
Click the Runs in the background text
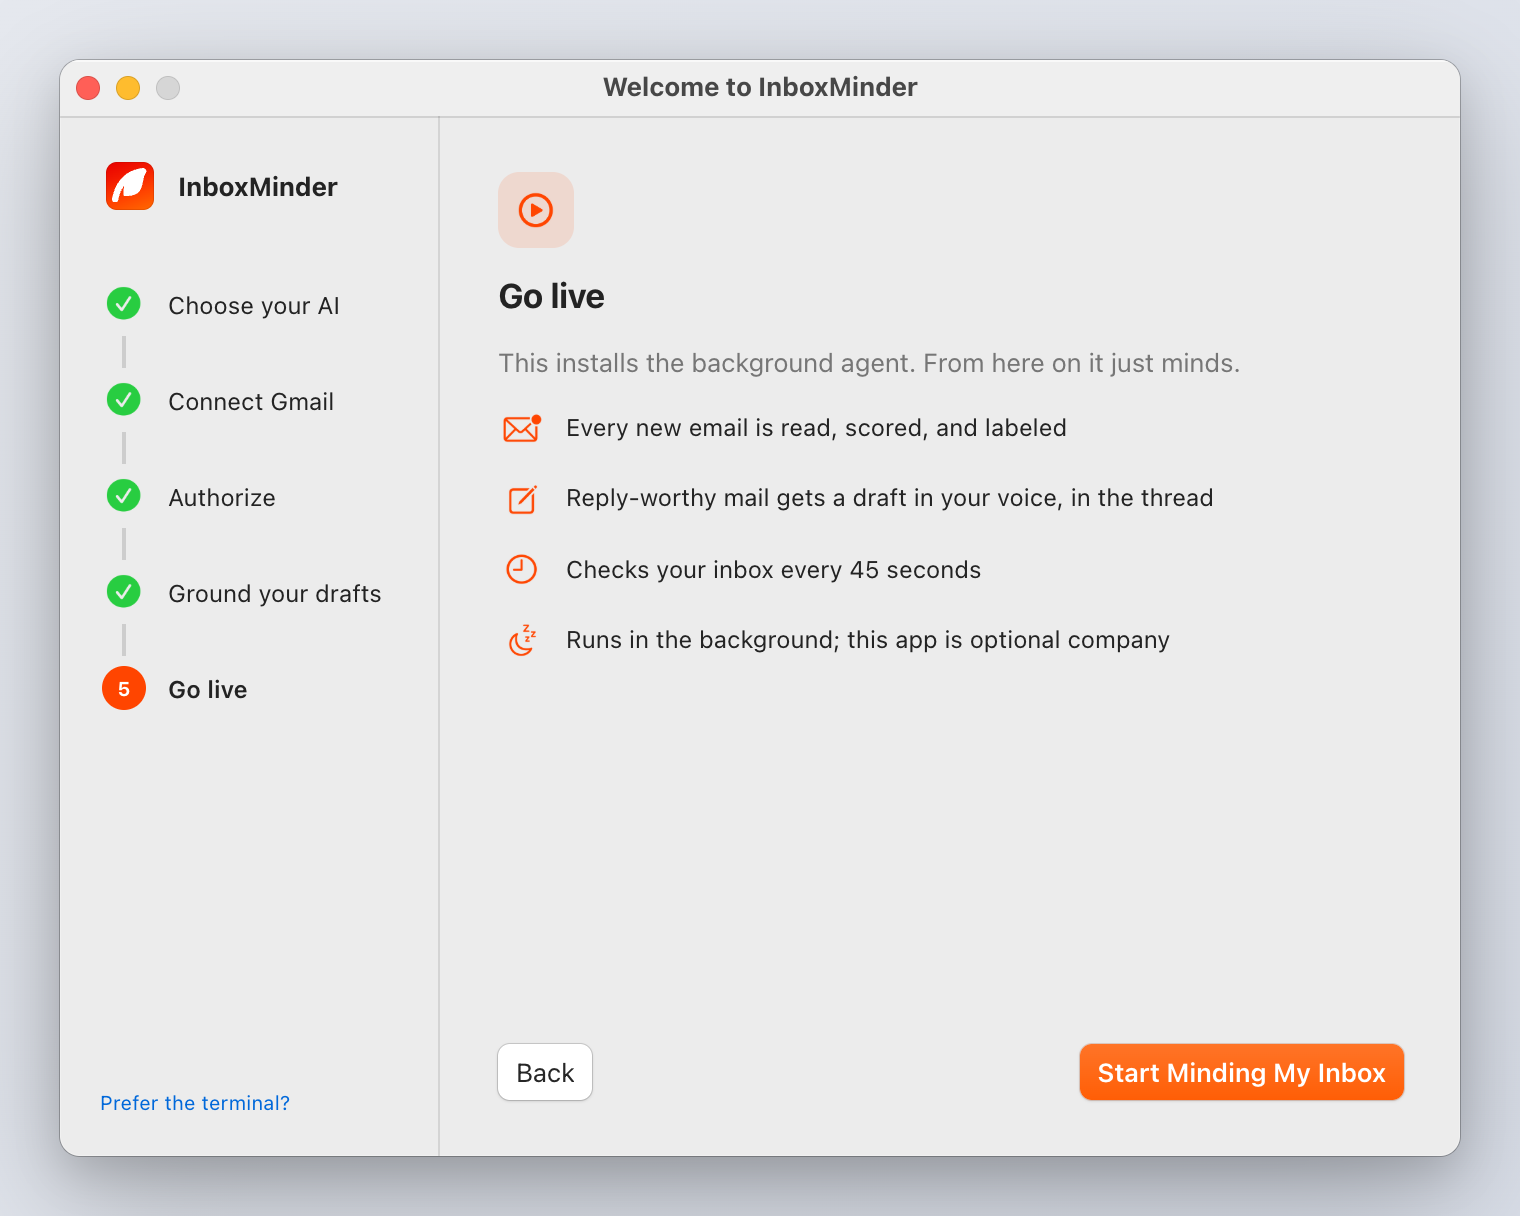pos(868,640)
